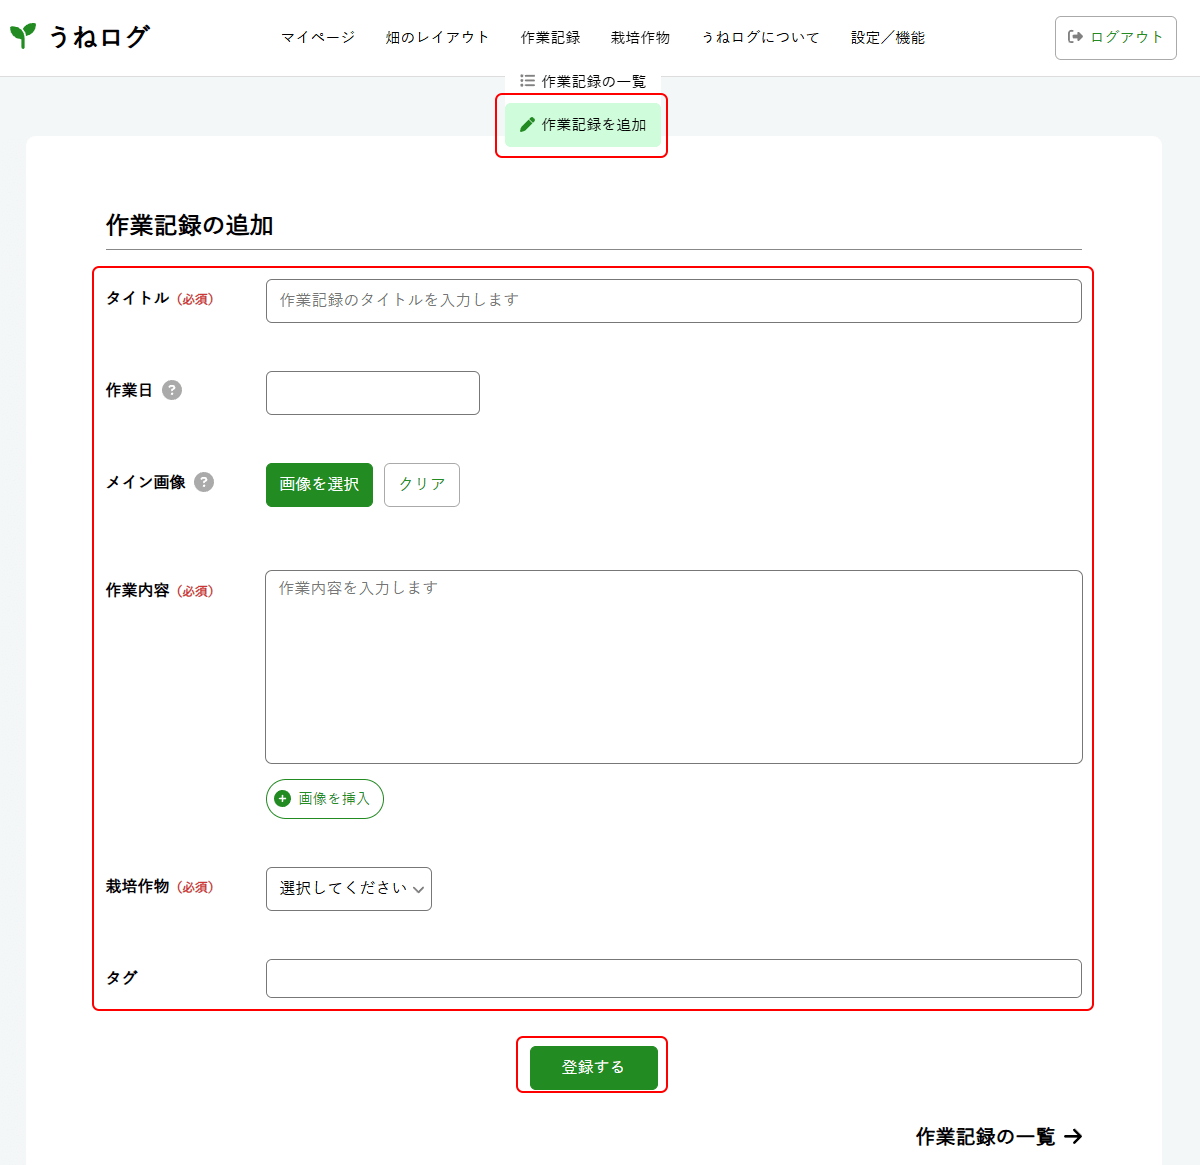The height and width of the screenshot is (1165, 1200).
Task: Click the 登録する button
Action: pos(594,1068)
